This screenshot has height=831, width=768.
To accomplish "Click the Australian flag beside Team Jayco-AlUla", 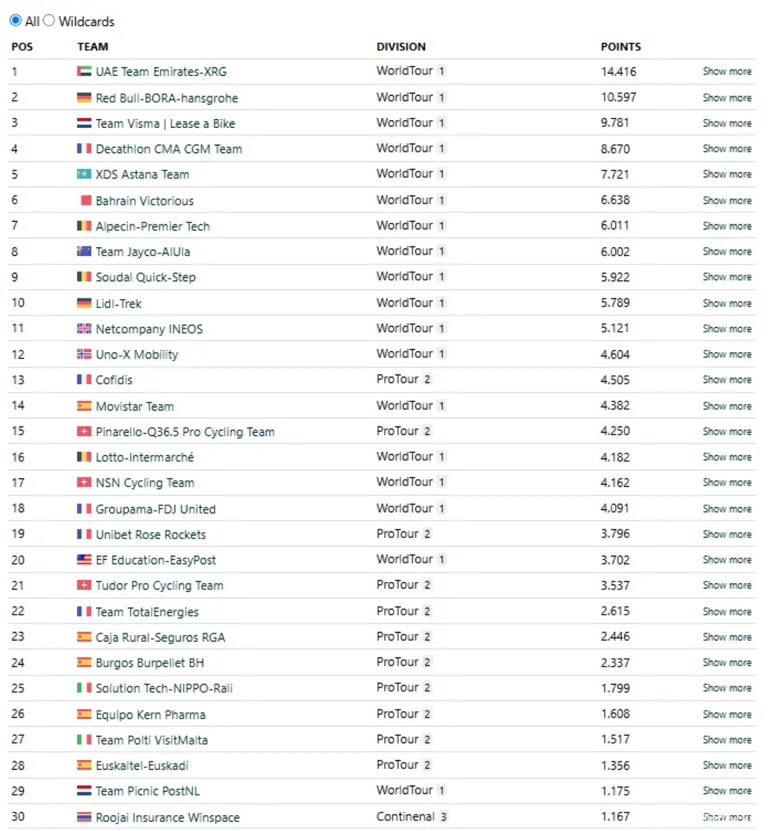I will (84, 251).
